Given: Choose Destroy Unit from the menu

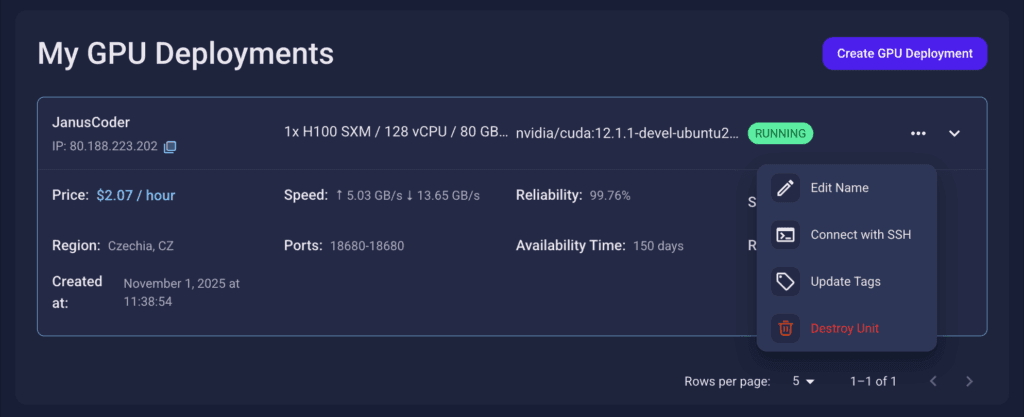Looking at the screenshot, I should pyautogui.click(x=844, y=328).
